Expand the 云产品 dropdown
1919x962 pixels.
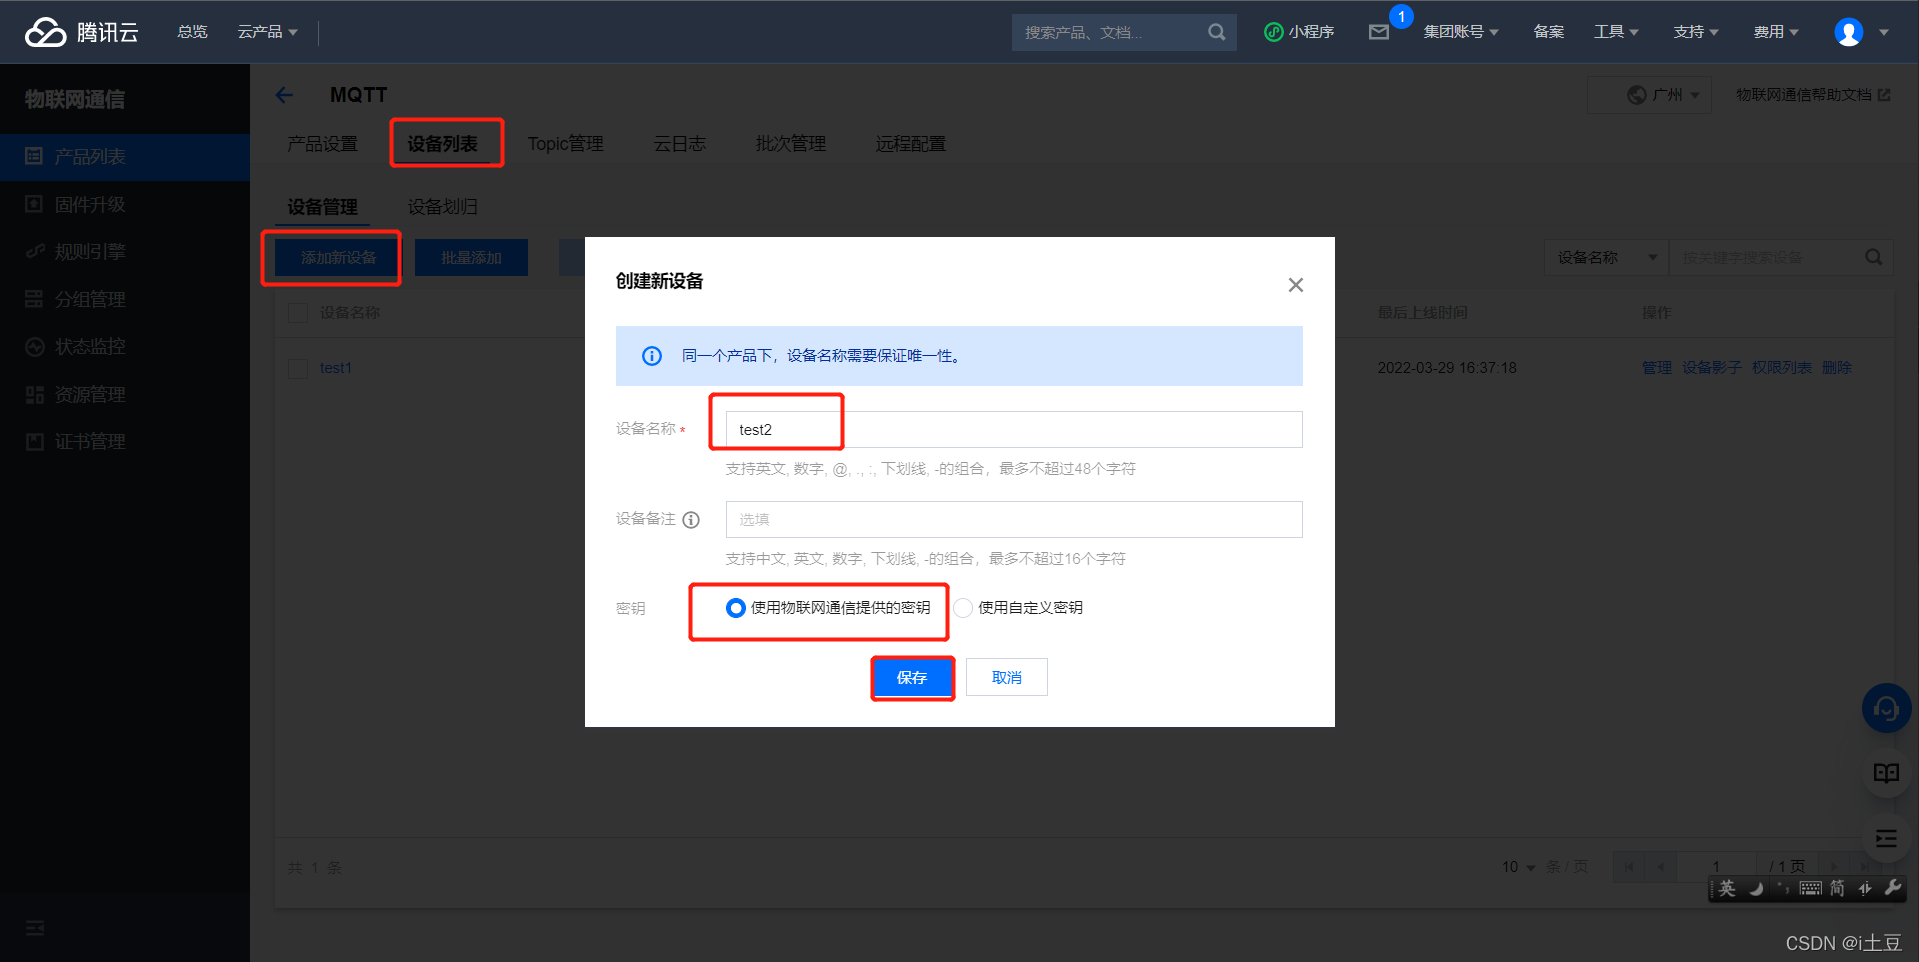(267, 32)
